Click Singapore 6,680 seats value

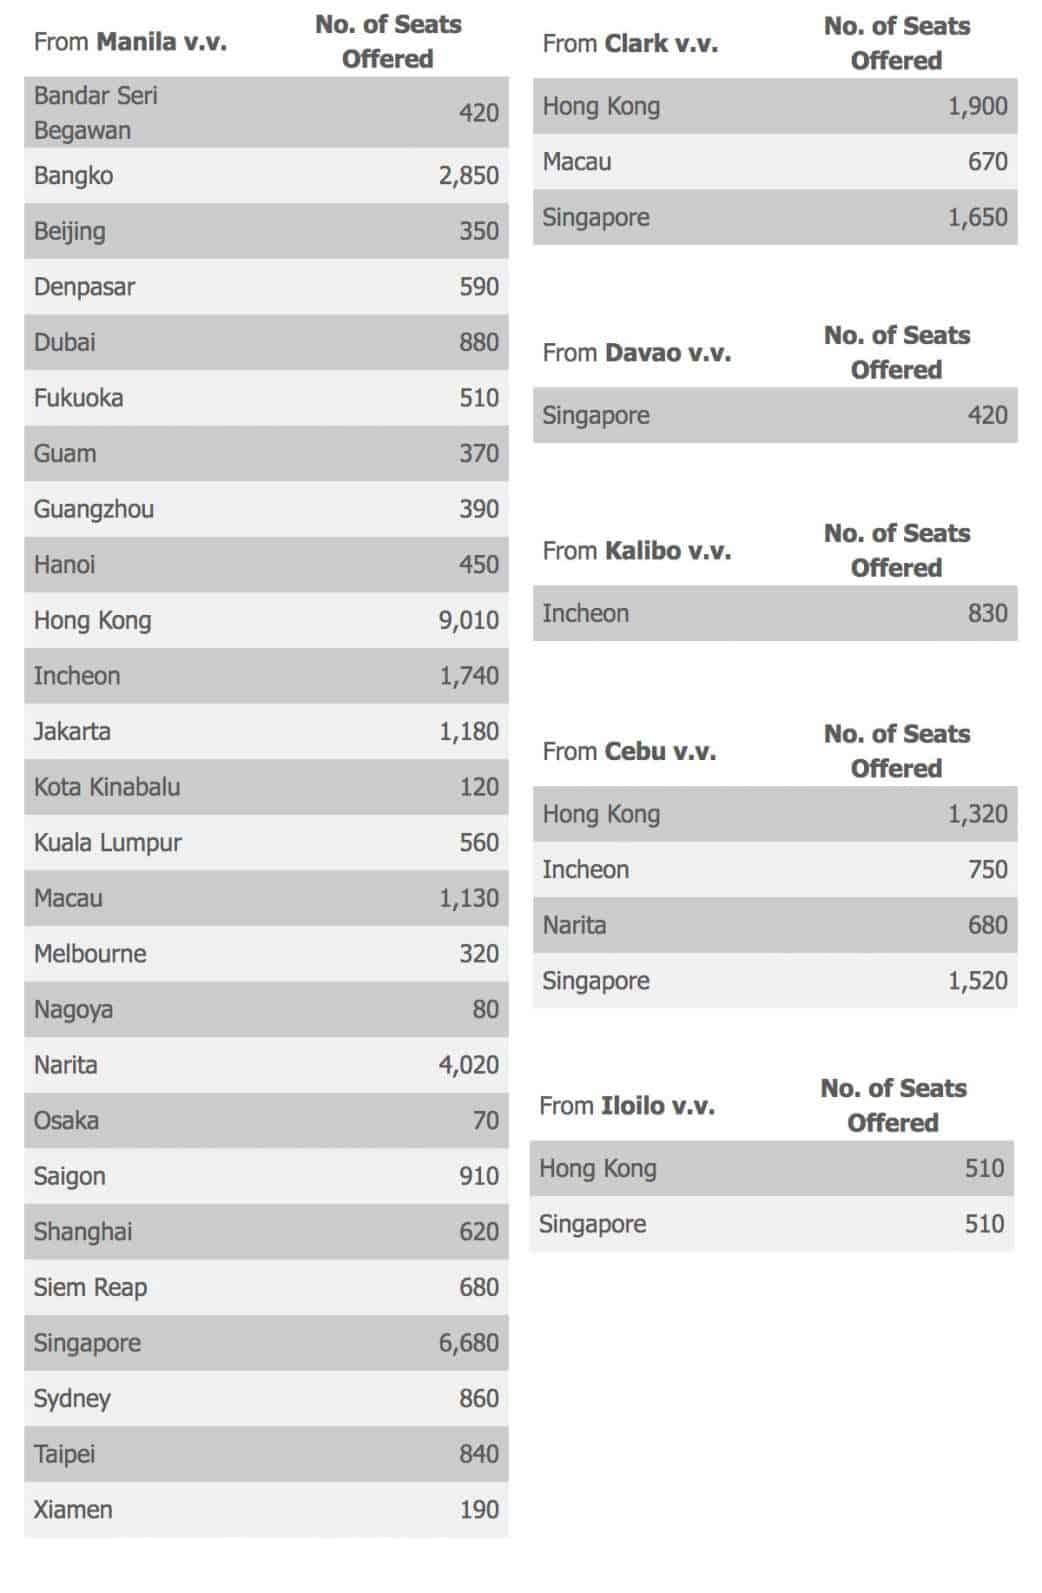(468, 1343)
